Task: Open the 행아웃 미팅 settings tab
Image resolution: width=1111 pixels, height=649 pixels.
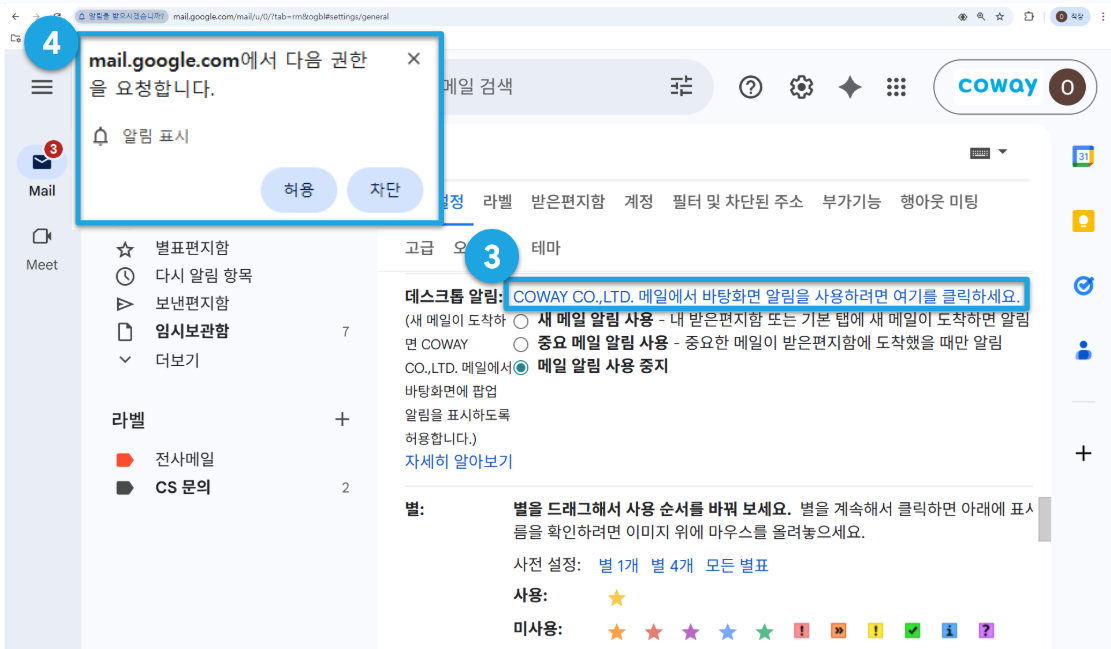Action: (939, 202)
